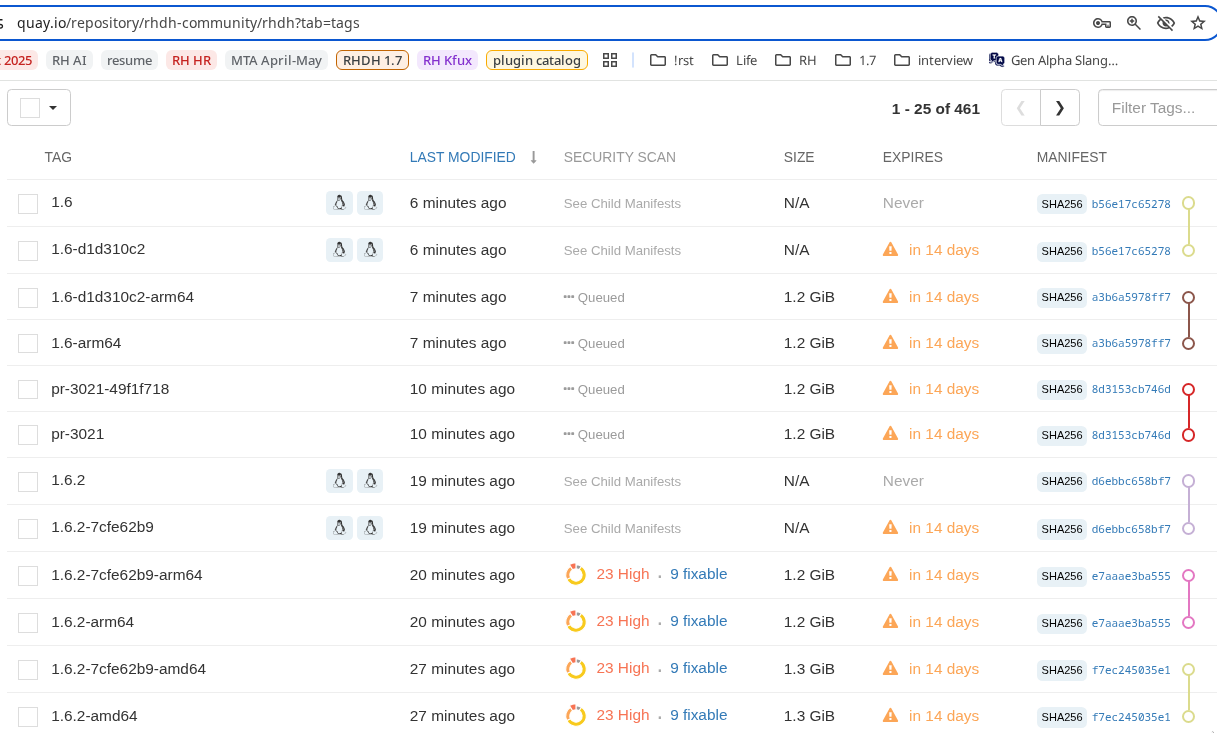Check the box for tag 1.6.2
The height and width of the screenshot is (734, 1217).
pos(28,482)
